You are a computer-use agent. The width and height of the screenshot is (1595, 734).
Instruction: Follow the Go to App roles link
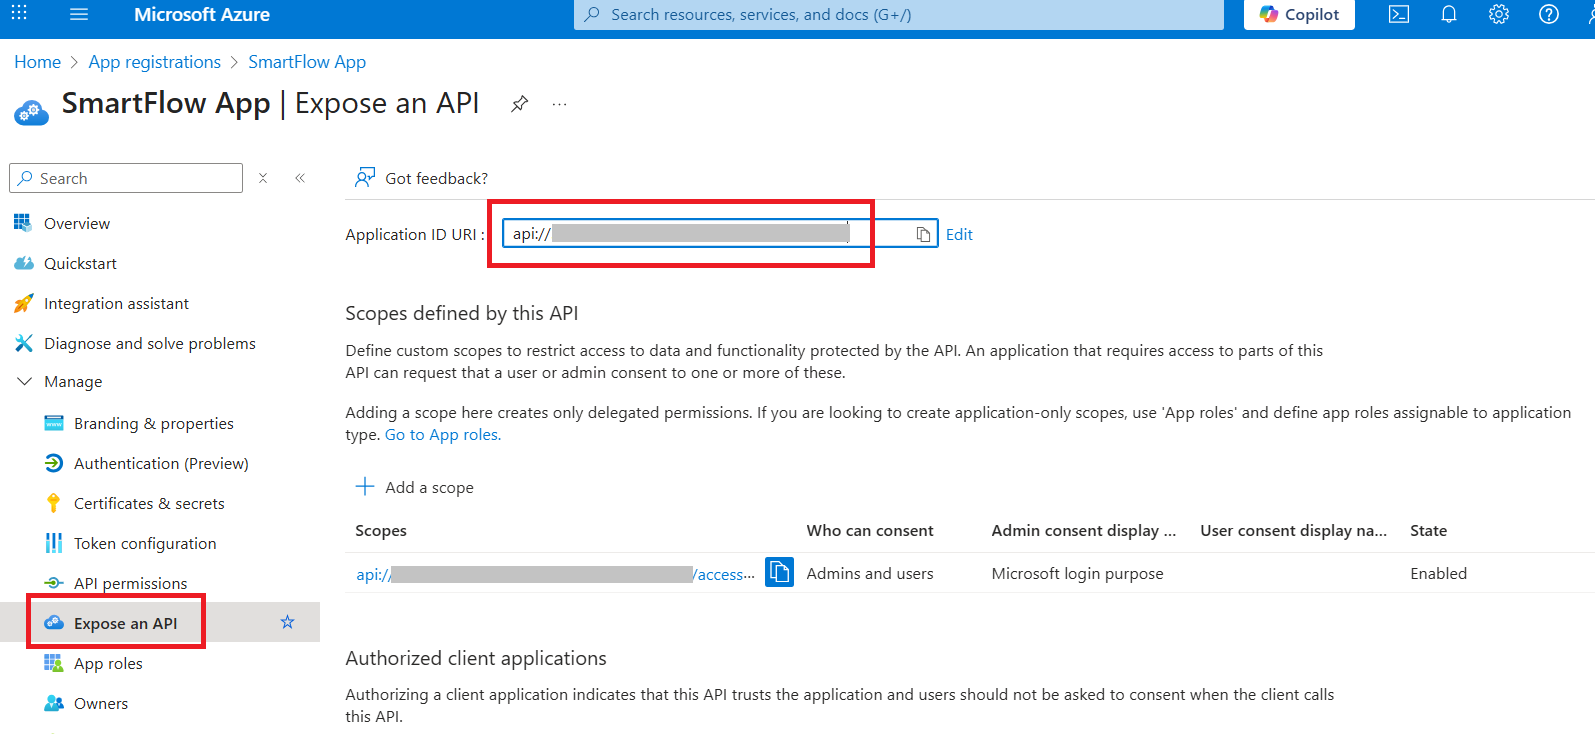pos(443,434)
